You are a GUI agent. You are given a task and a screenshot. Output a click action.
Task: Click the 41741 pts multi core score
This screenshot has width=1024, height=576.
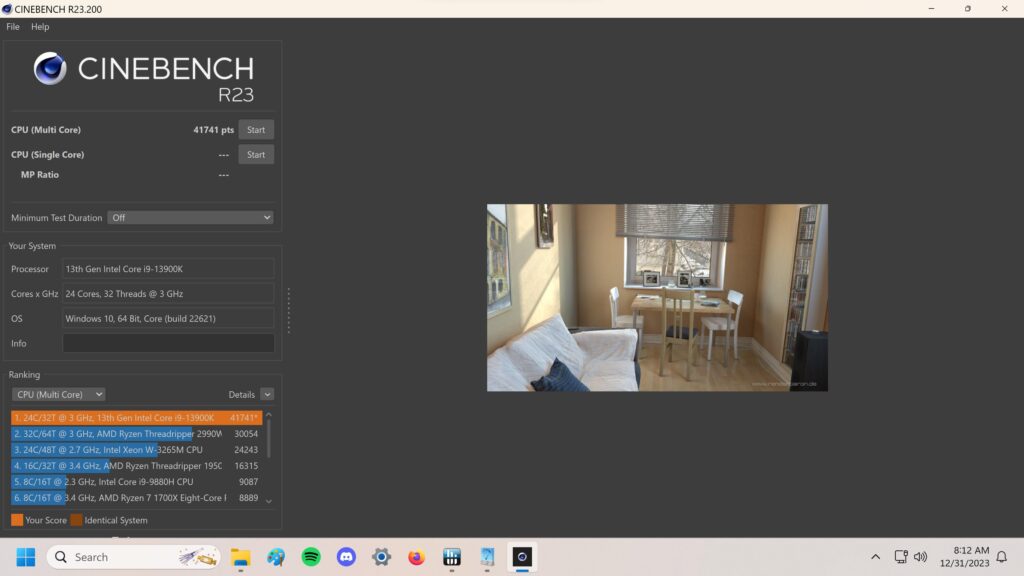click(214, 130)
